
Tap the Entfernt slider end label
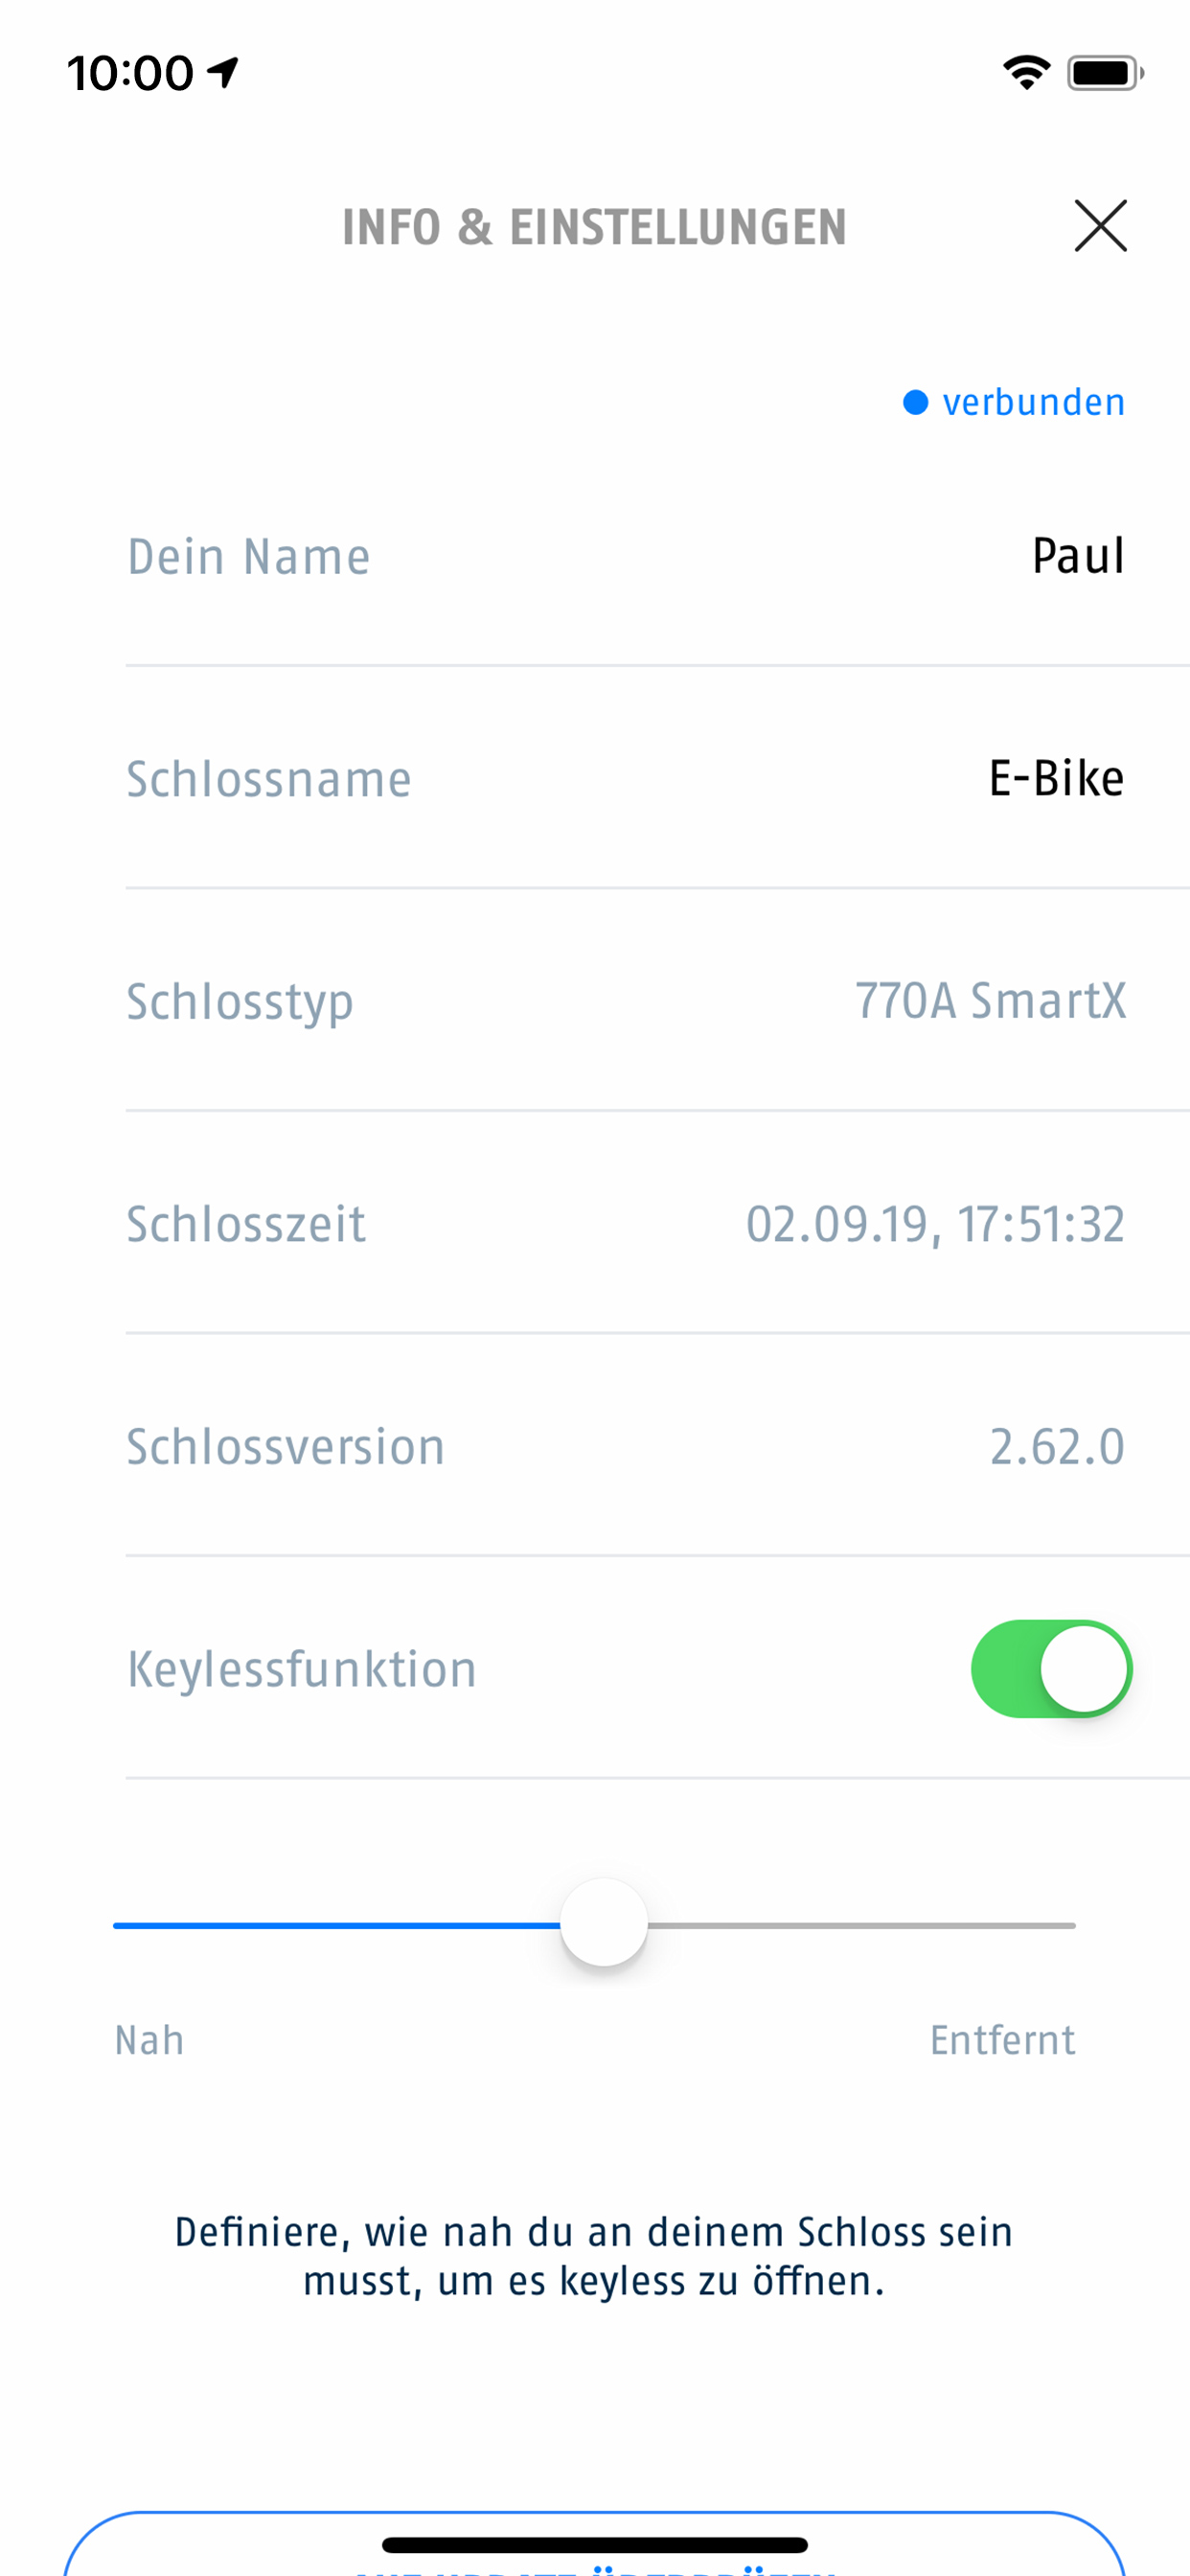tap(1002, 2040)
